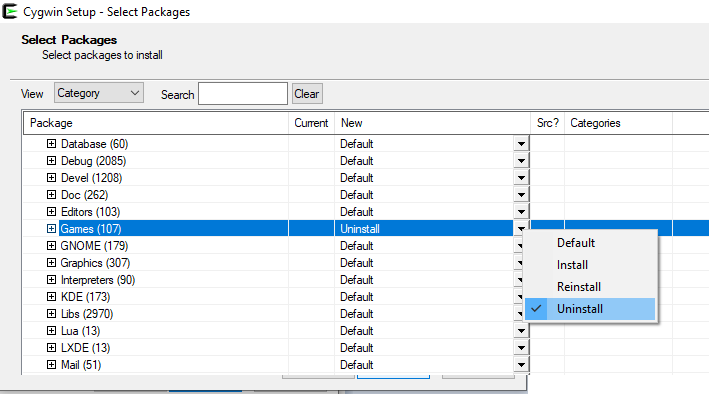Expand the Libs (2970) category
The image size is (709, 394).
coord(52,313)
